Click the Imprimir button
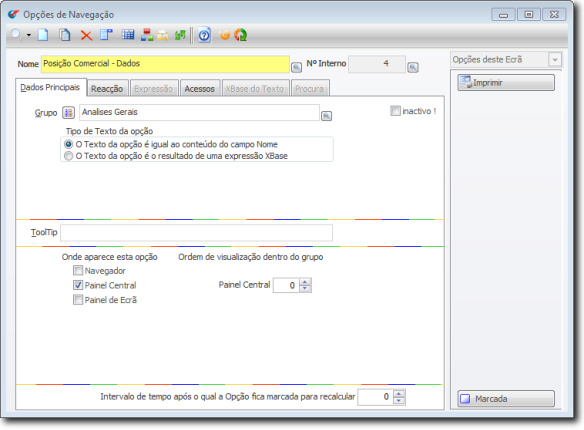 pyautogui.click(x=506, y=82)
